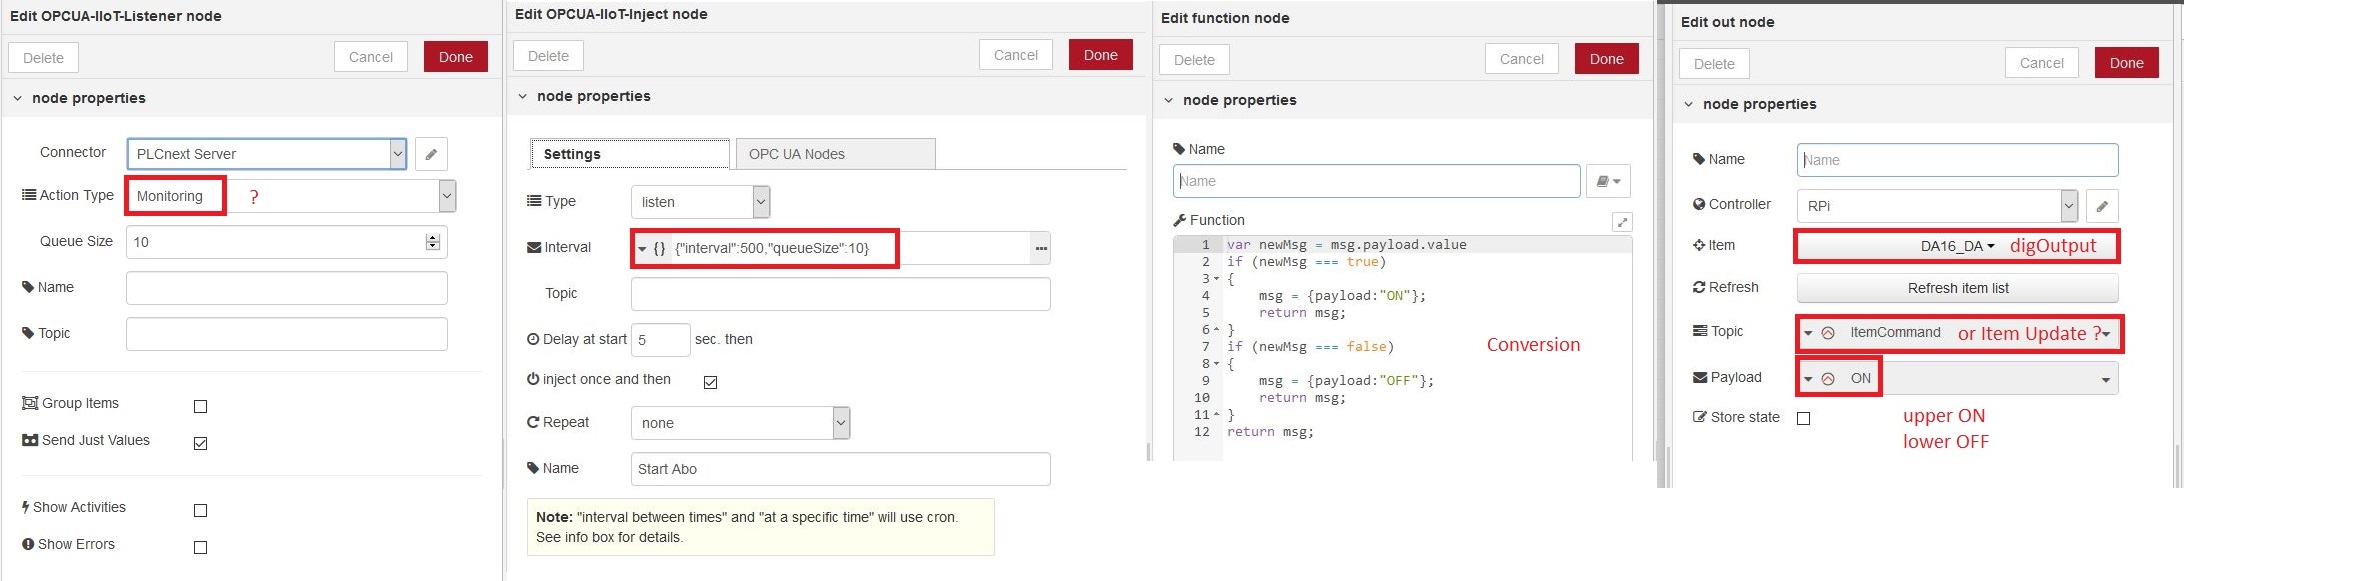
Task: Toggle inject once and then checkbox
Action: point(710,382)
